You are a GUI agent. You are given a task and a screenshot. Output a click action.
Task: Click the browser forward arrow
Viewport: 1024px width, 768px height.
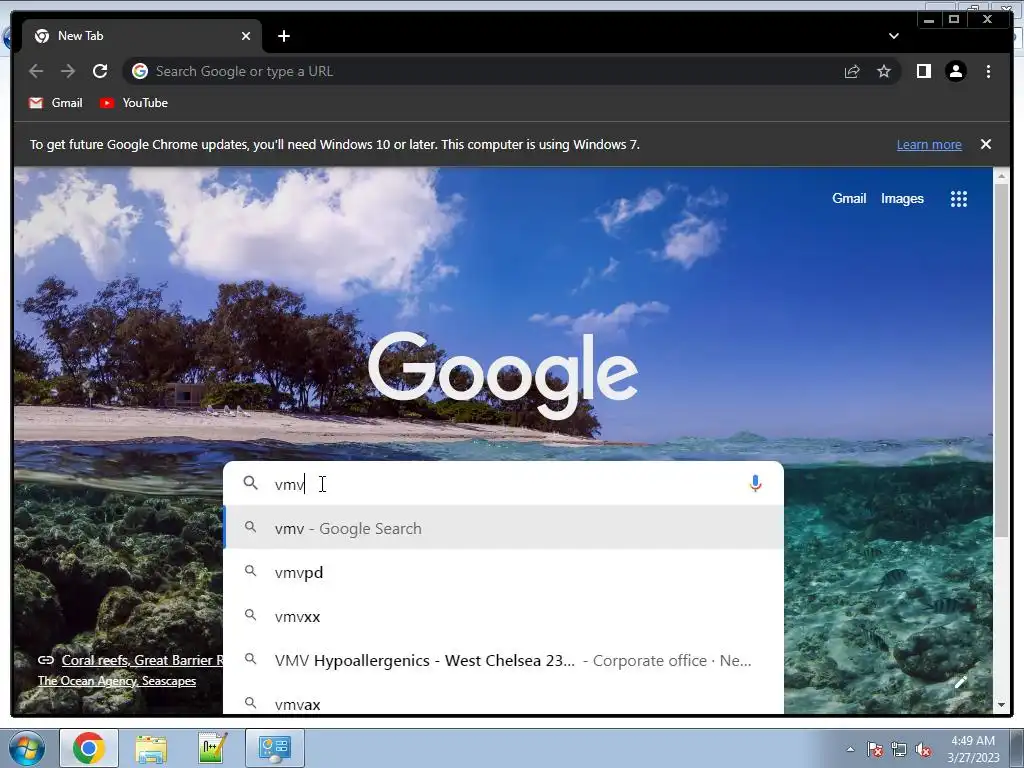[68, 71]
